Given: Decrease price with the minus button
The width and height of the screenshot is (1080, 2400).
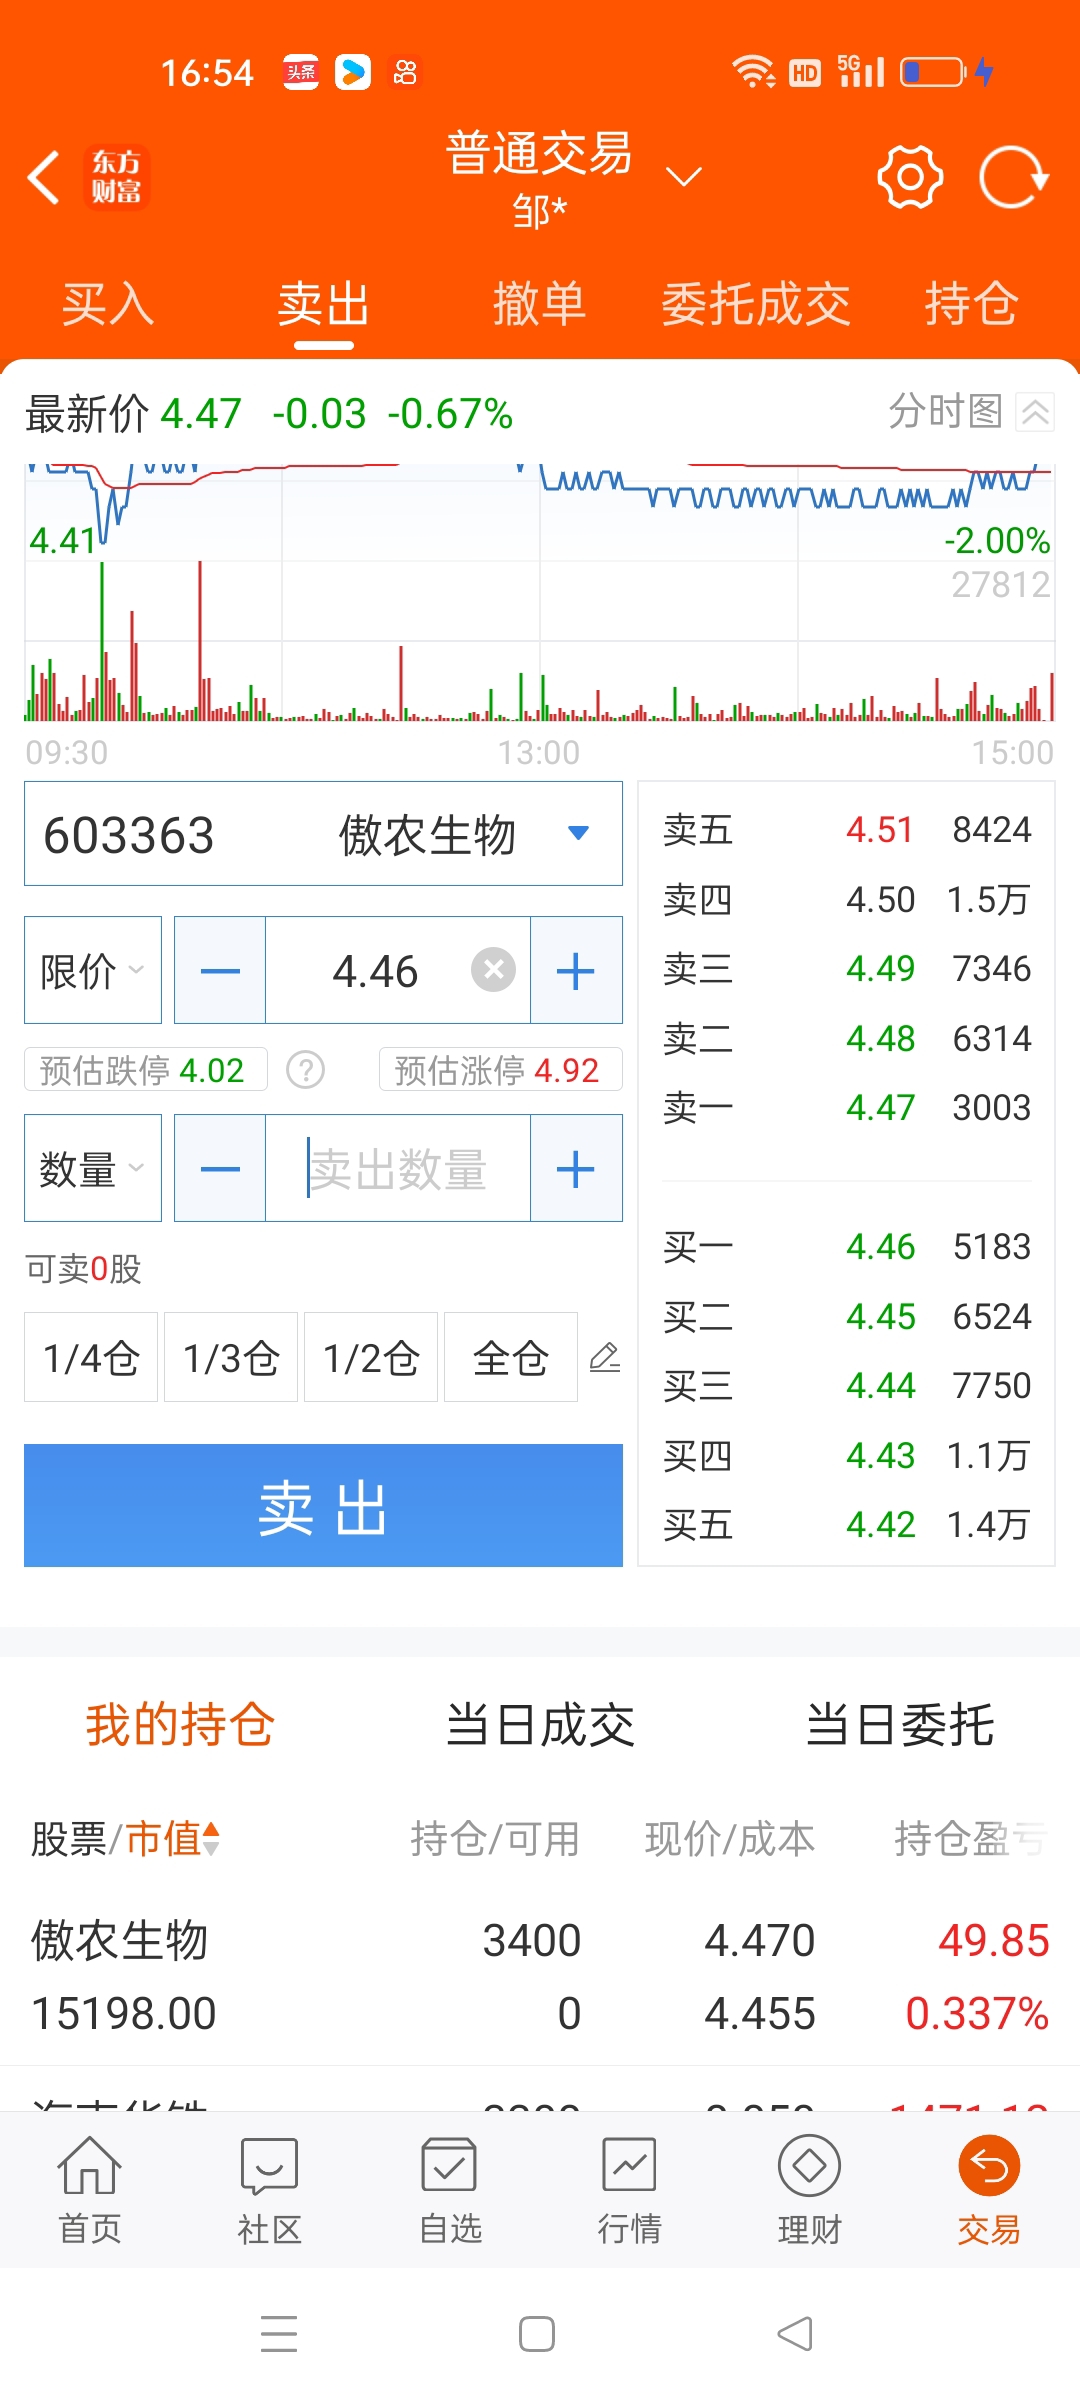Looking at the screenshot, I should (220, 970).
